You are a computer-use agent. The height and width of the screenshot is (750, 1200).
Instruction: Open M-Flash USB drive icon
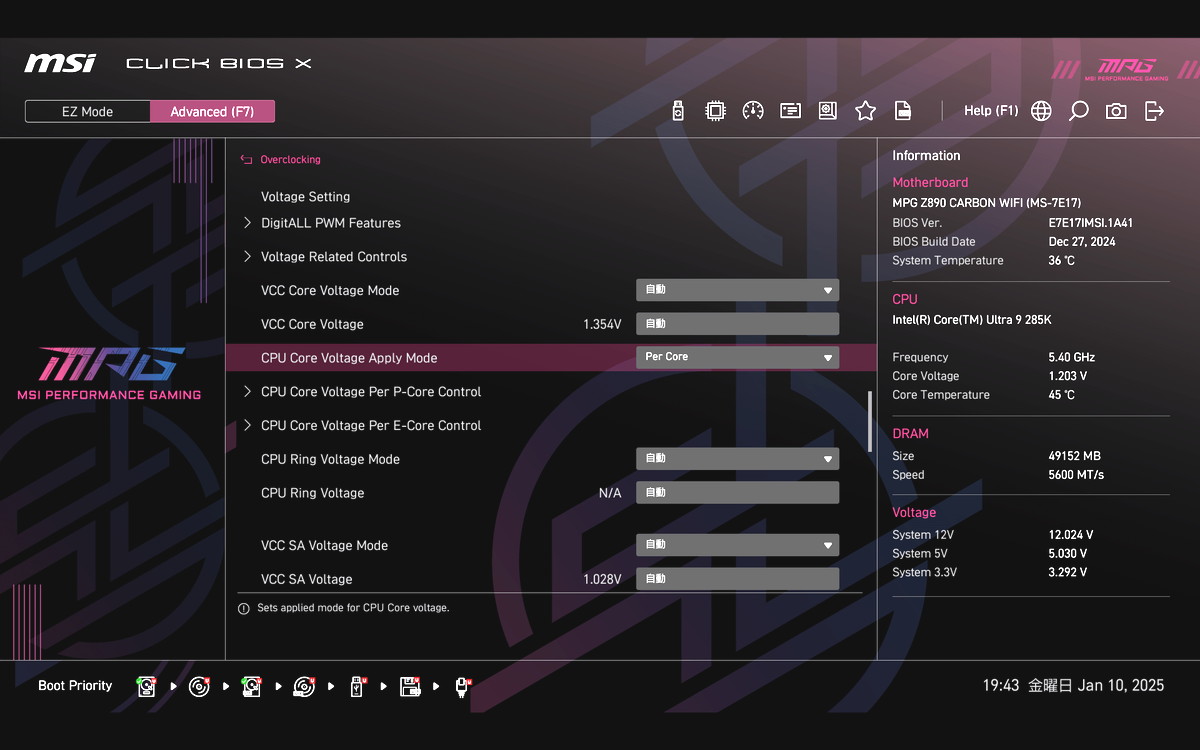[x=678, y=111]
